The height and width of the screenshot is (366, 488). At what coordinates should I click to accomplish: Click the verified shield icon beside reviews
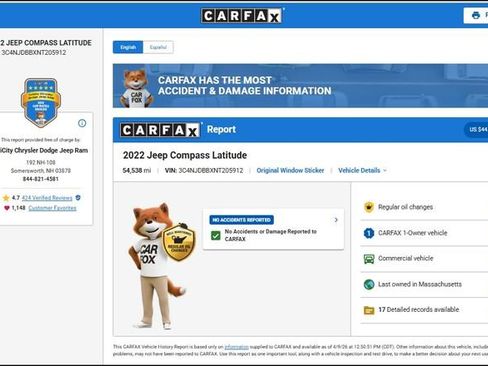pyautogui.click(x=78, y=198)
